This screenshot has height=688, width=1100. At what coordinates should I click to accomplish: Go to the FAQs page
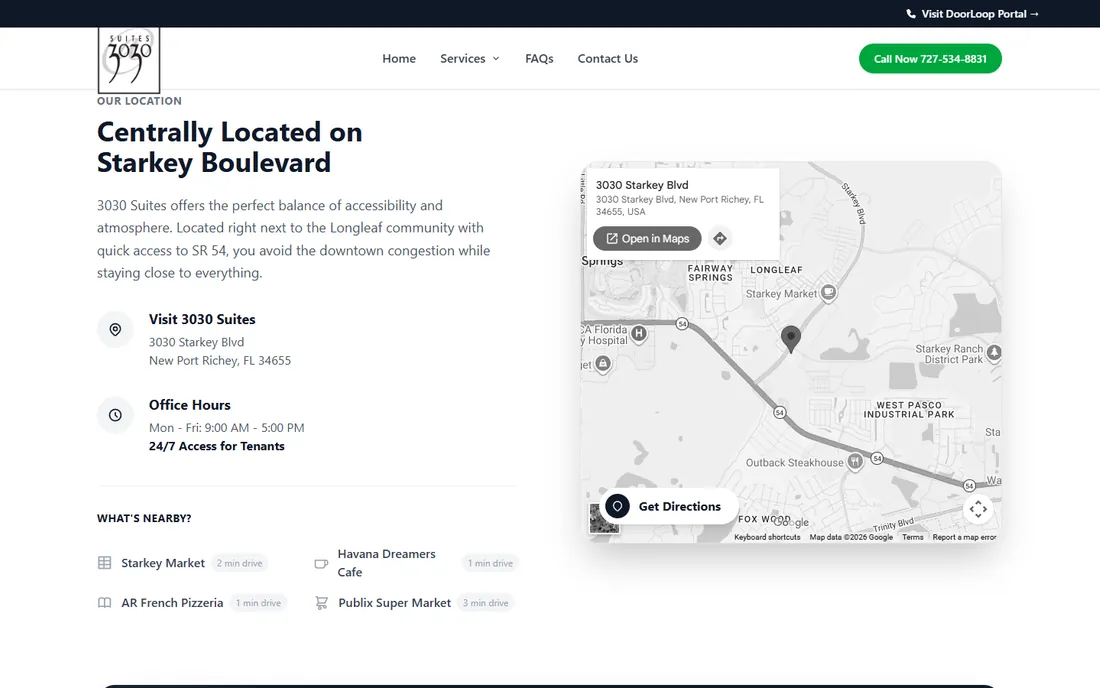[539, 59]
